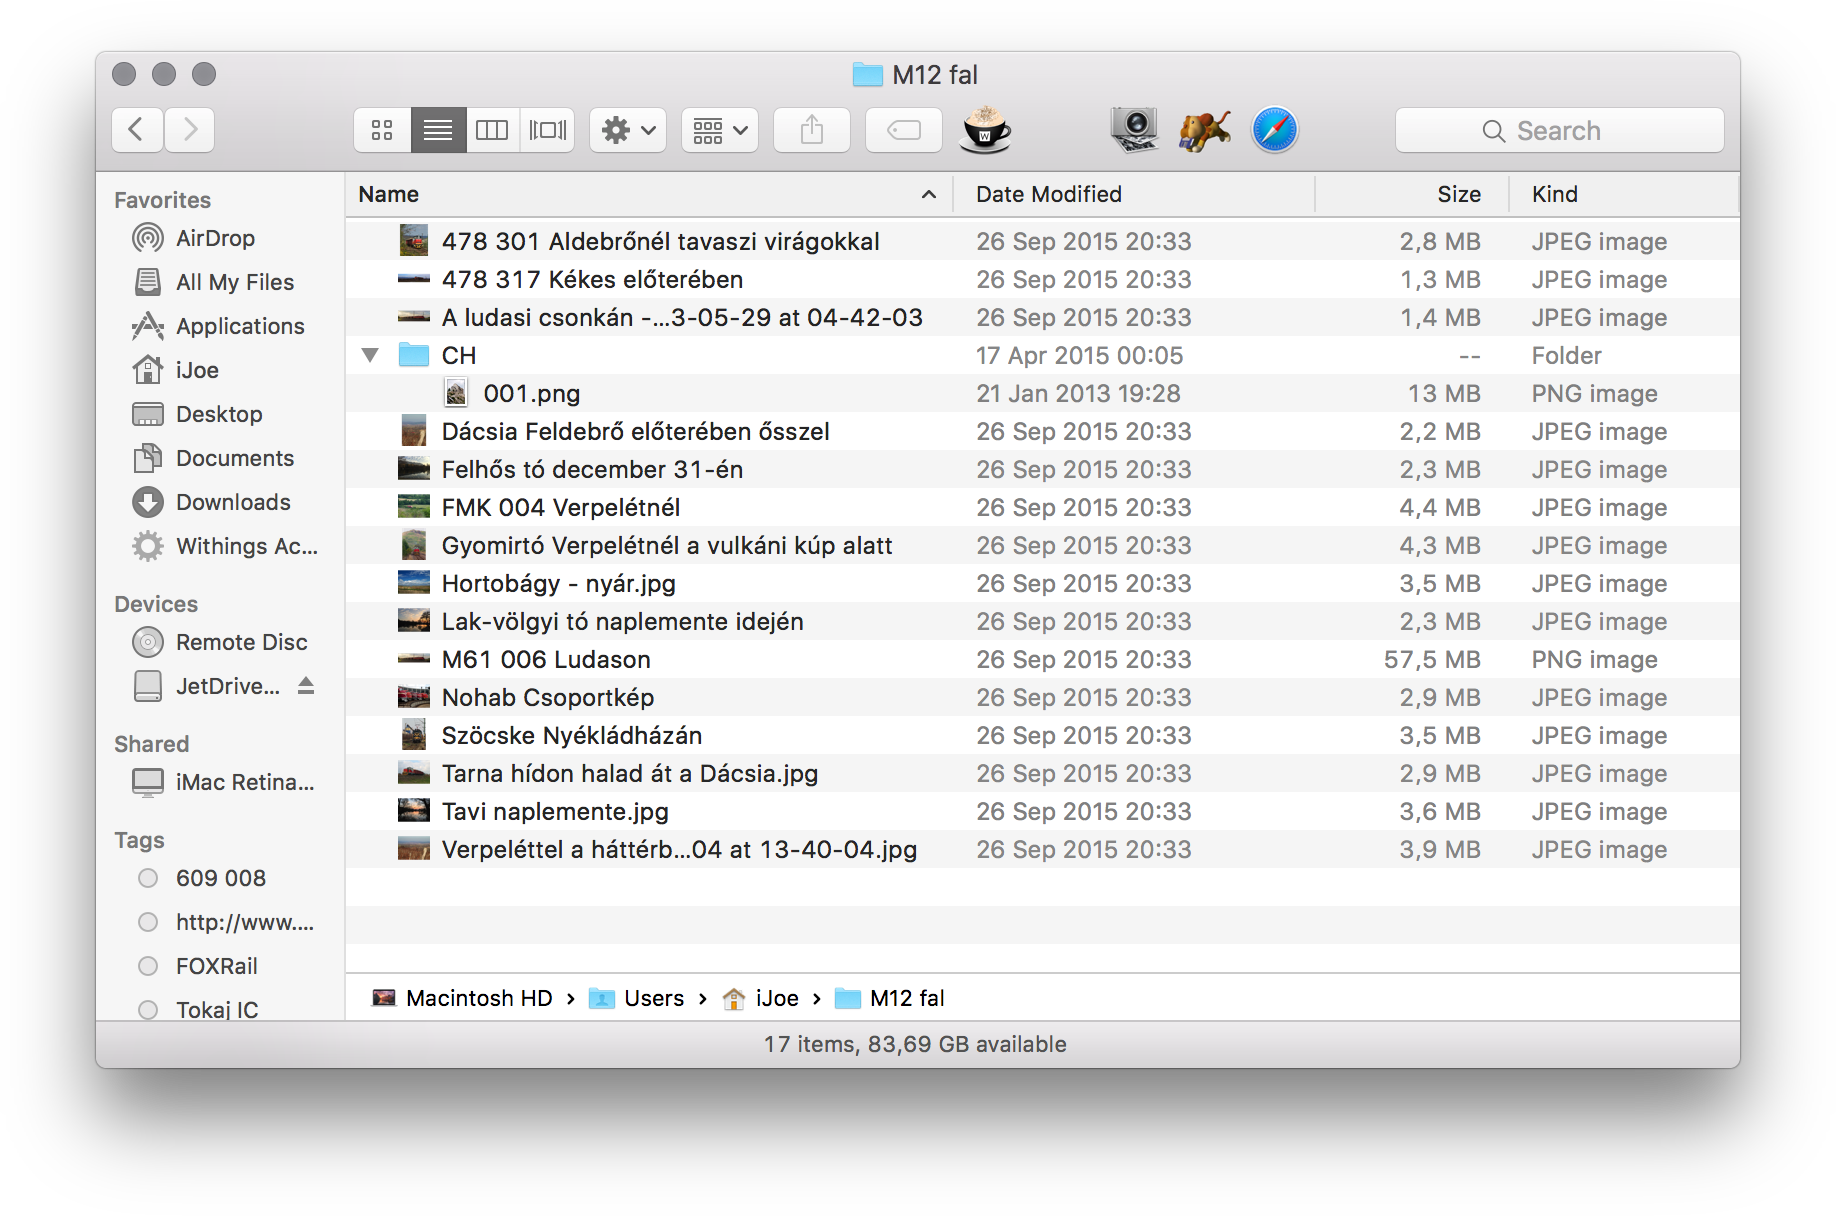
Task: Eject the JetDrive device
Action: [306, 686]
